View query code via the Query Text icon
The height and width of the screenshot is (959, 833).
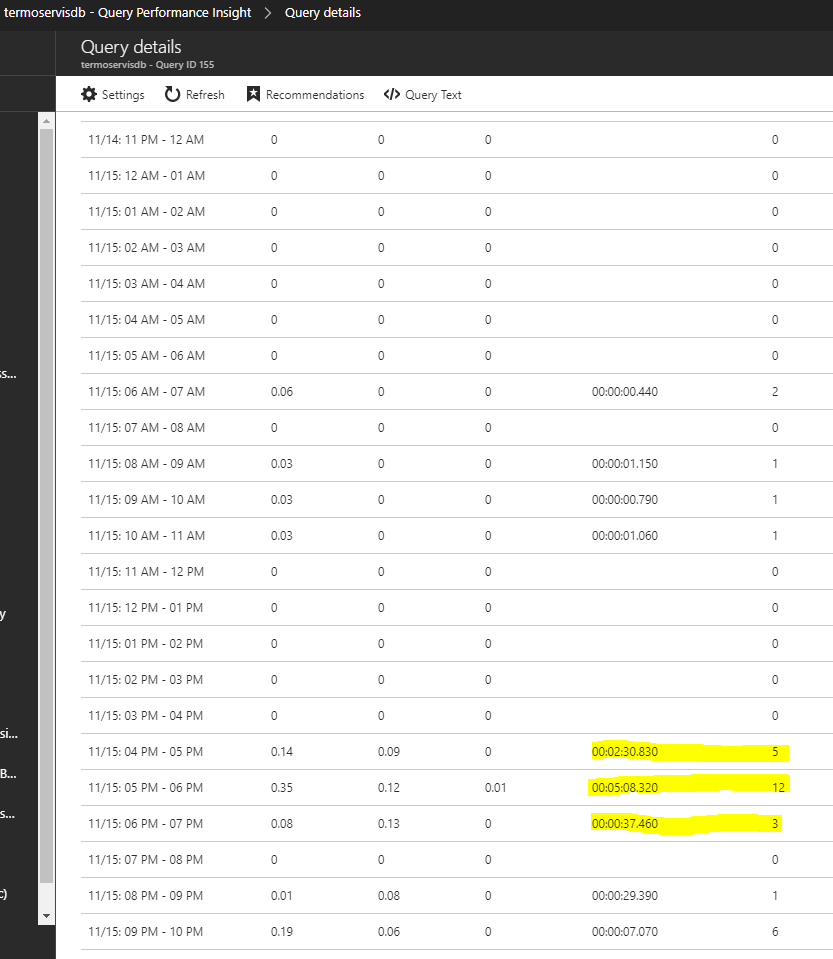(391, 94)
